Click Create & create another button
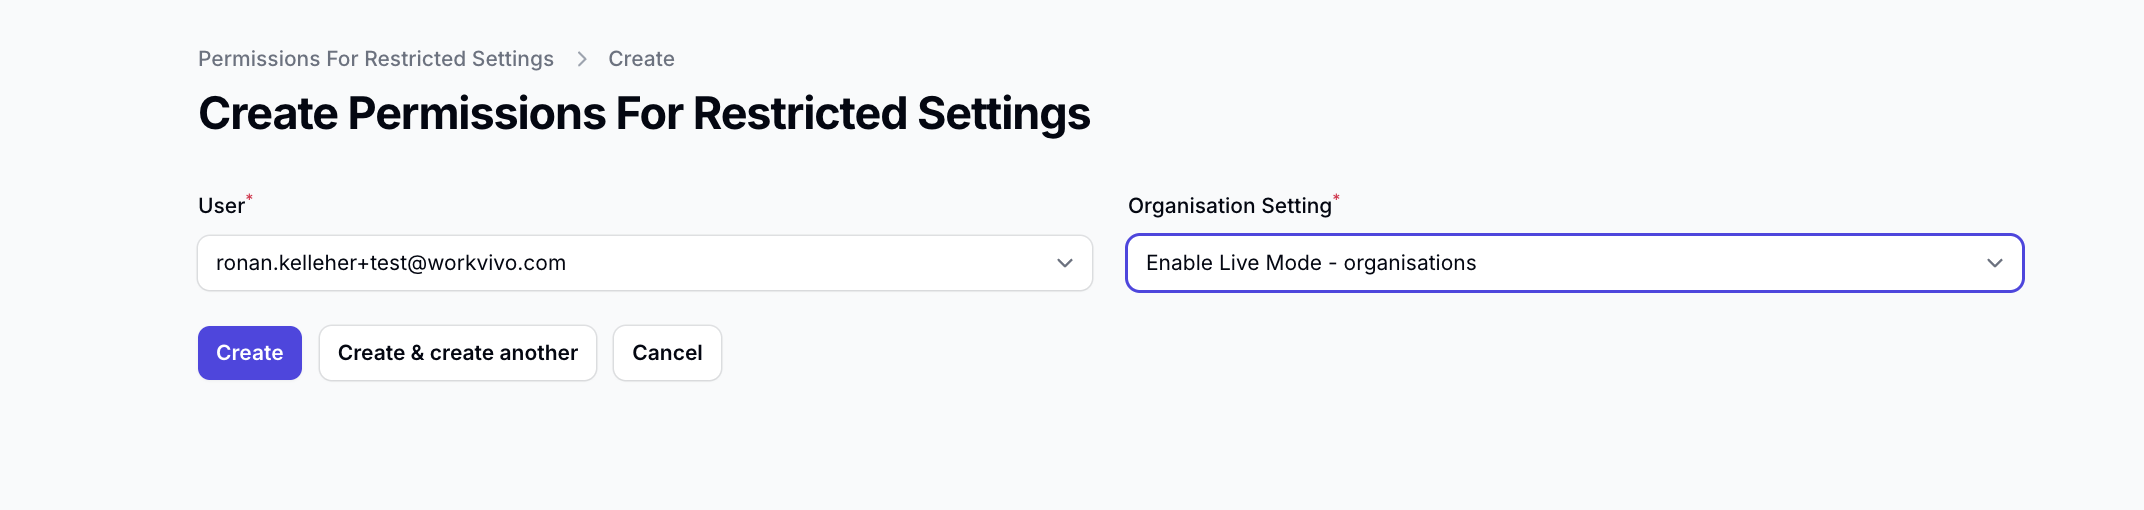The width and height of the screenshot is (2144, 510). pos(458,353)
